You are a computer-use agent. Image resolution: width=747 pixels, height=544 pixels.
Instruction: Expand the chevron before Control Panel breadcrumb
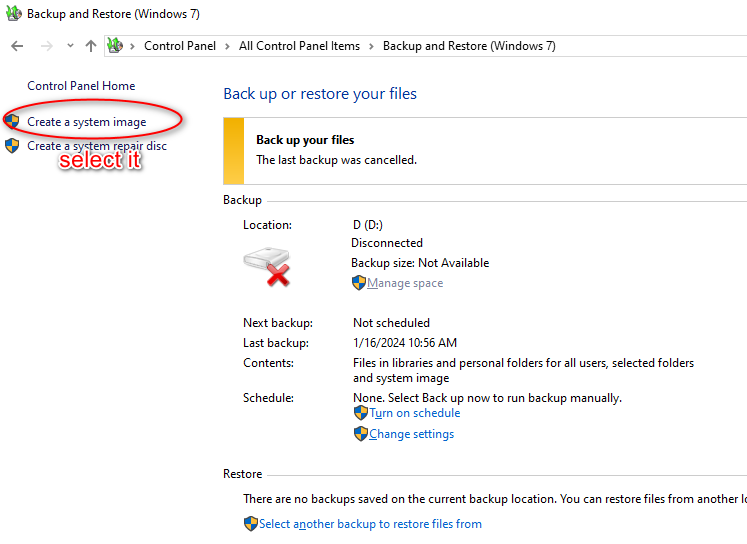(x=132, y=46)
